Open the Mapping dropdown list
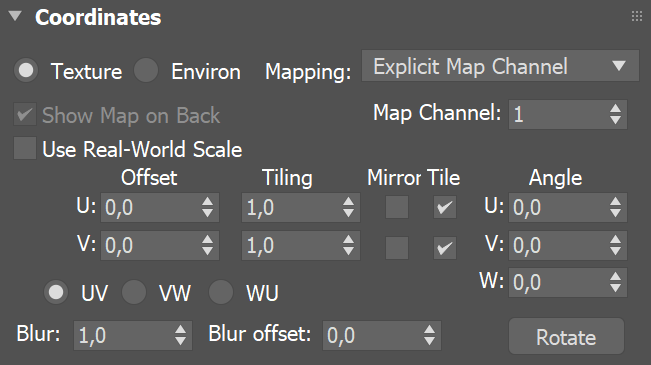651x365 pixels. [500, 66]
